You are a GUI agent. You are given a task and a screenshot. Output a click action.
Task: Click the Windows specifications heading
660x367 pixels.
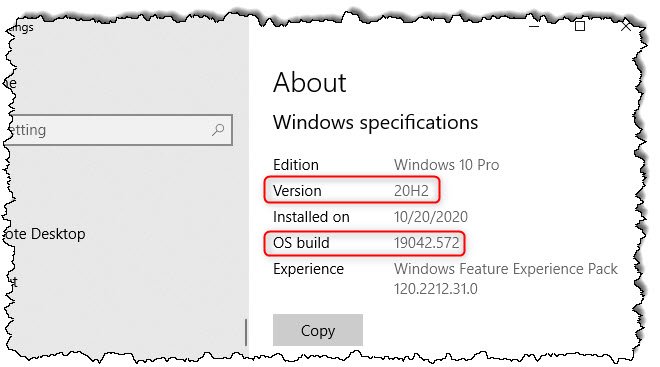375,122
